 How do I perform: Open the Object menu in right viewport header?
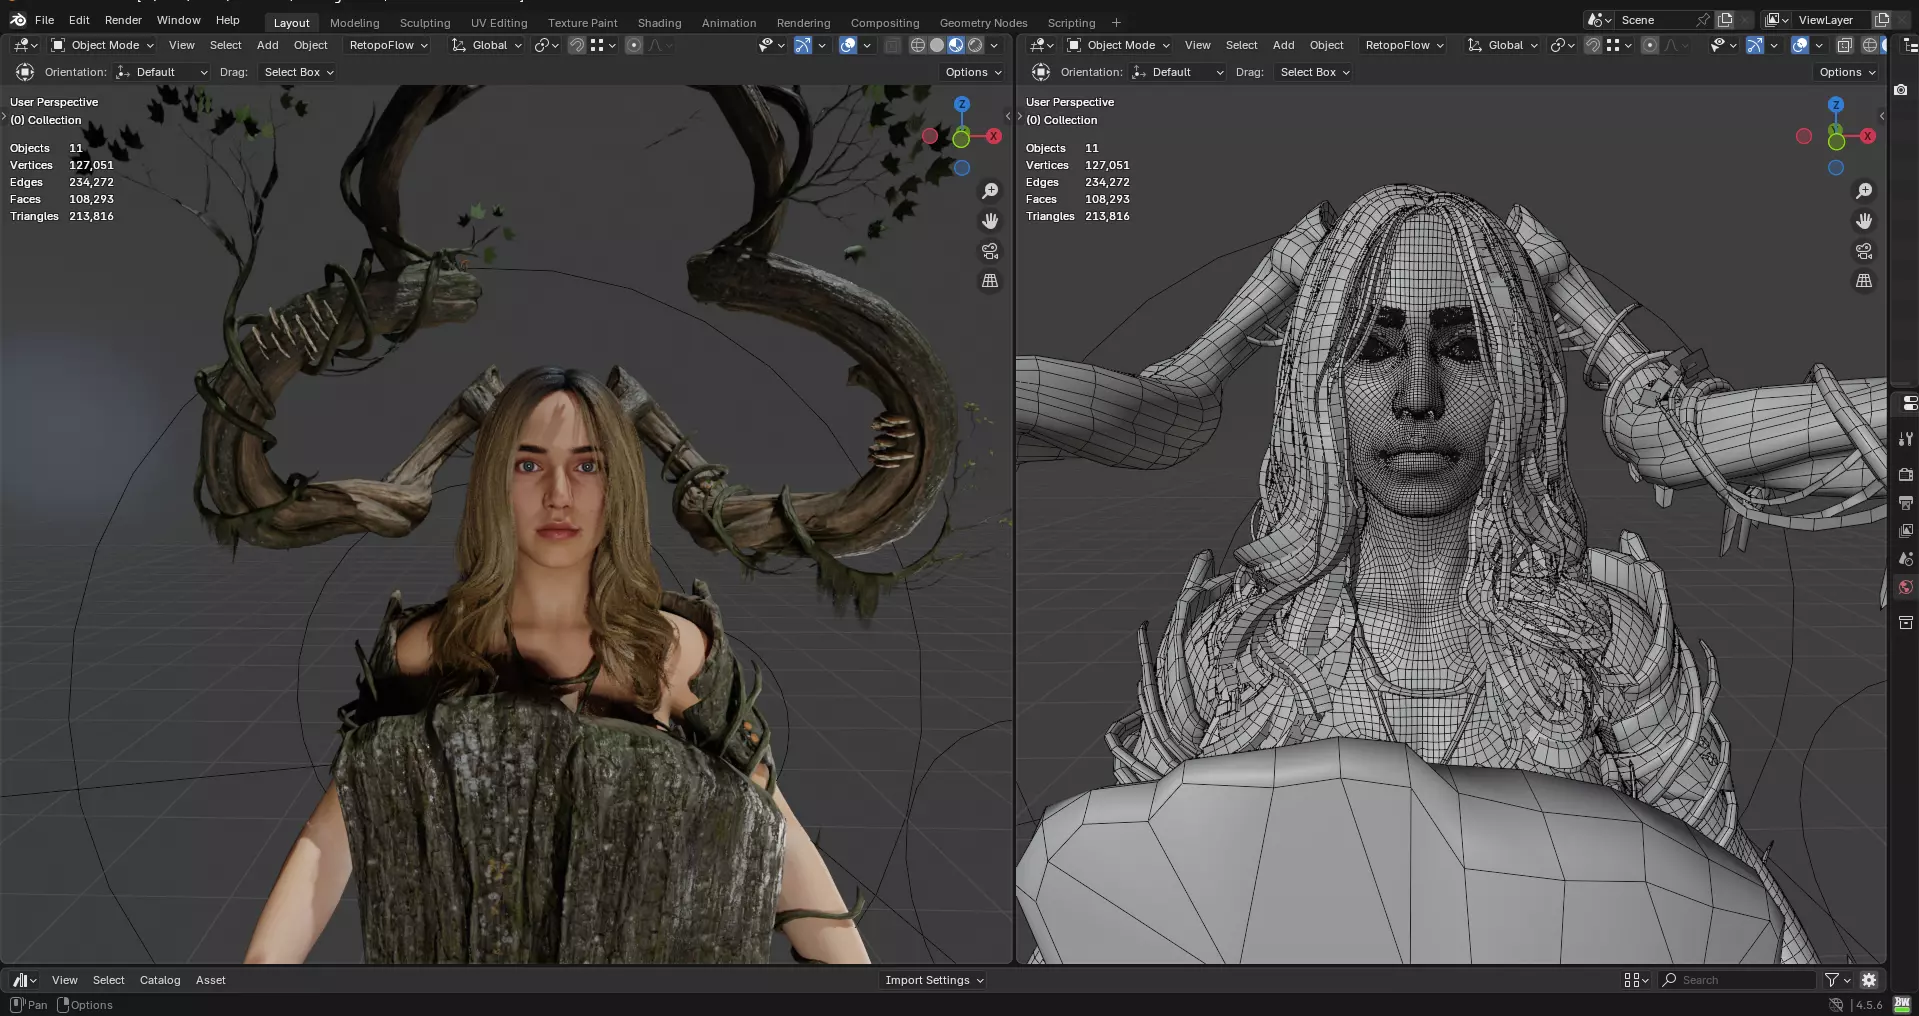(x=1326, y=45)
